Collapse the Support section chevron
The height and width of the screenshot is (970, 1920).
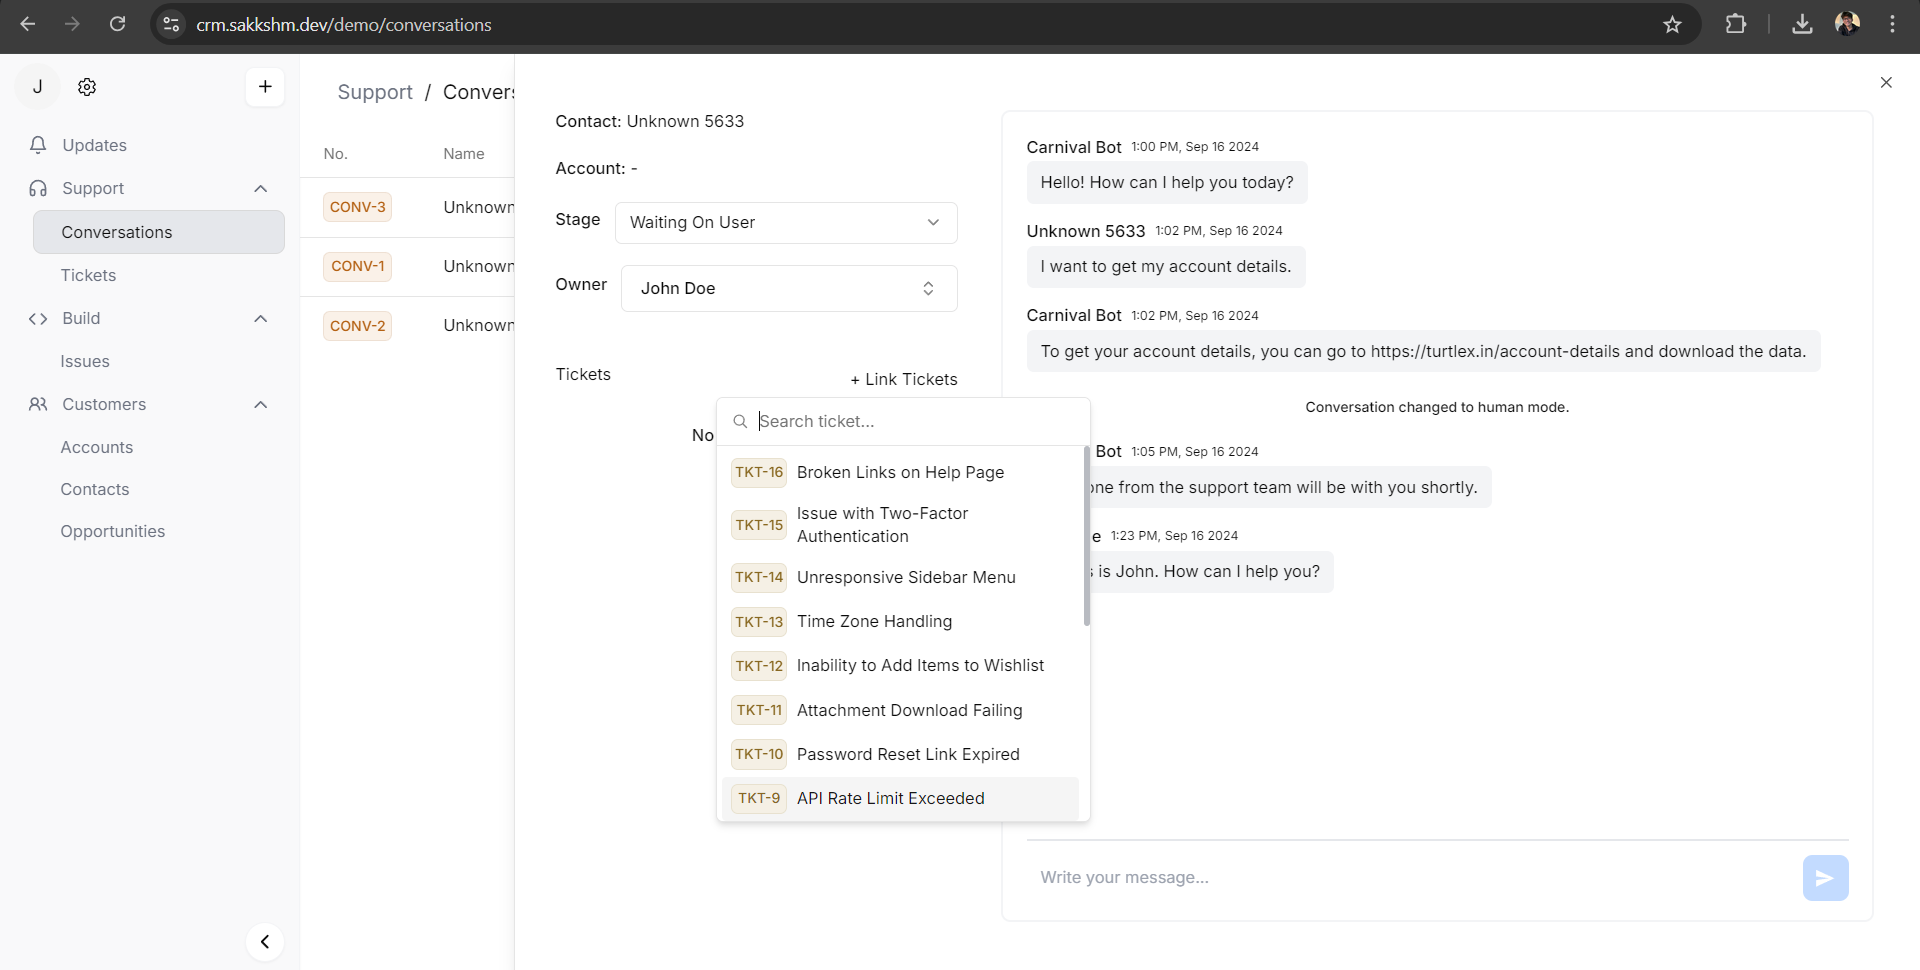(261, 189)
